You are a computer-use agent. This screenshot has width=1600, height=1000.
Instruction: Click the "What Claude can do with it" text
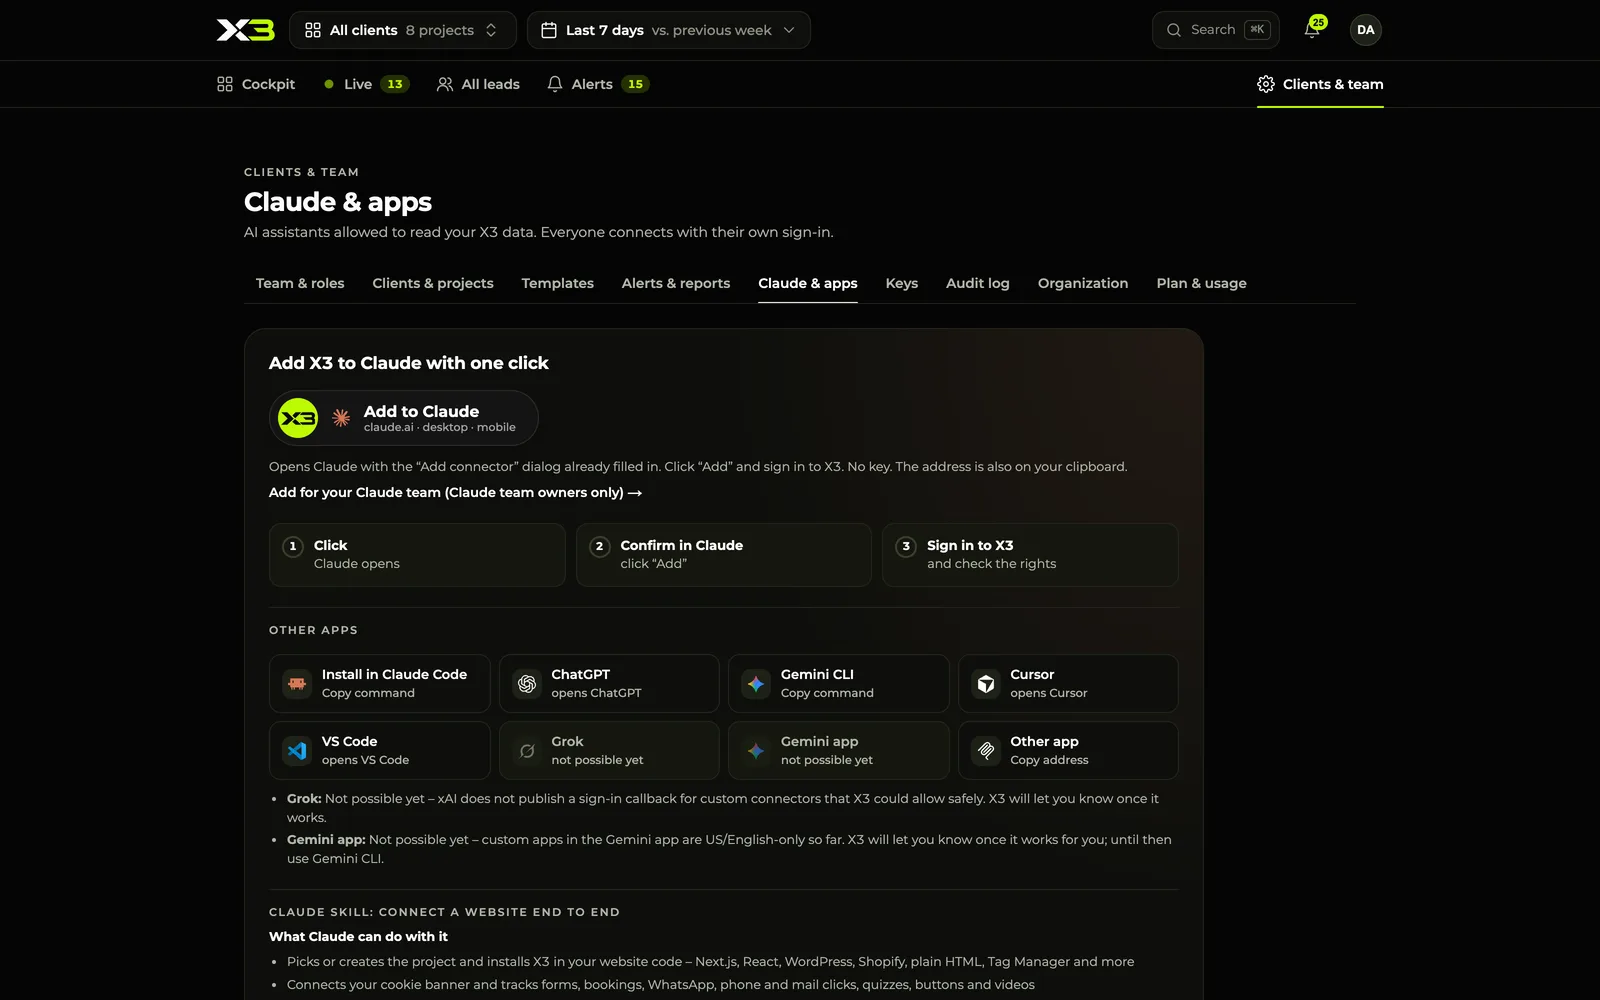click(358, 936)
